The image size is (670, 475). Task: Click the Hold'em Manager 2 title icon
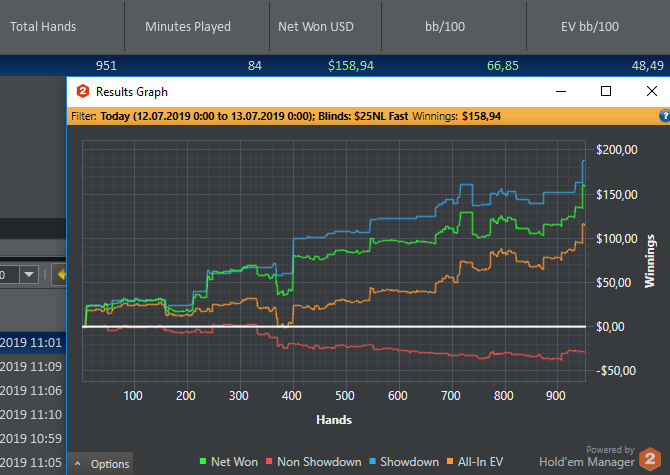point(83,92)
